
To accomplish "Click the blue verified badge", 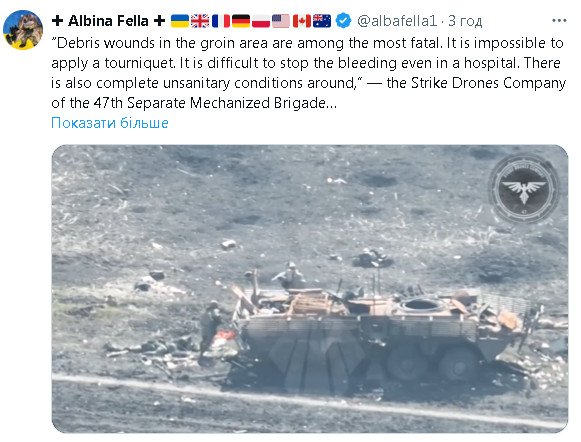I will [x=343, y=21].
